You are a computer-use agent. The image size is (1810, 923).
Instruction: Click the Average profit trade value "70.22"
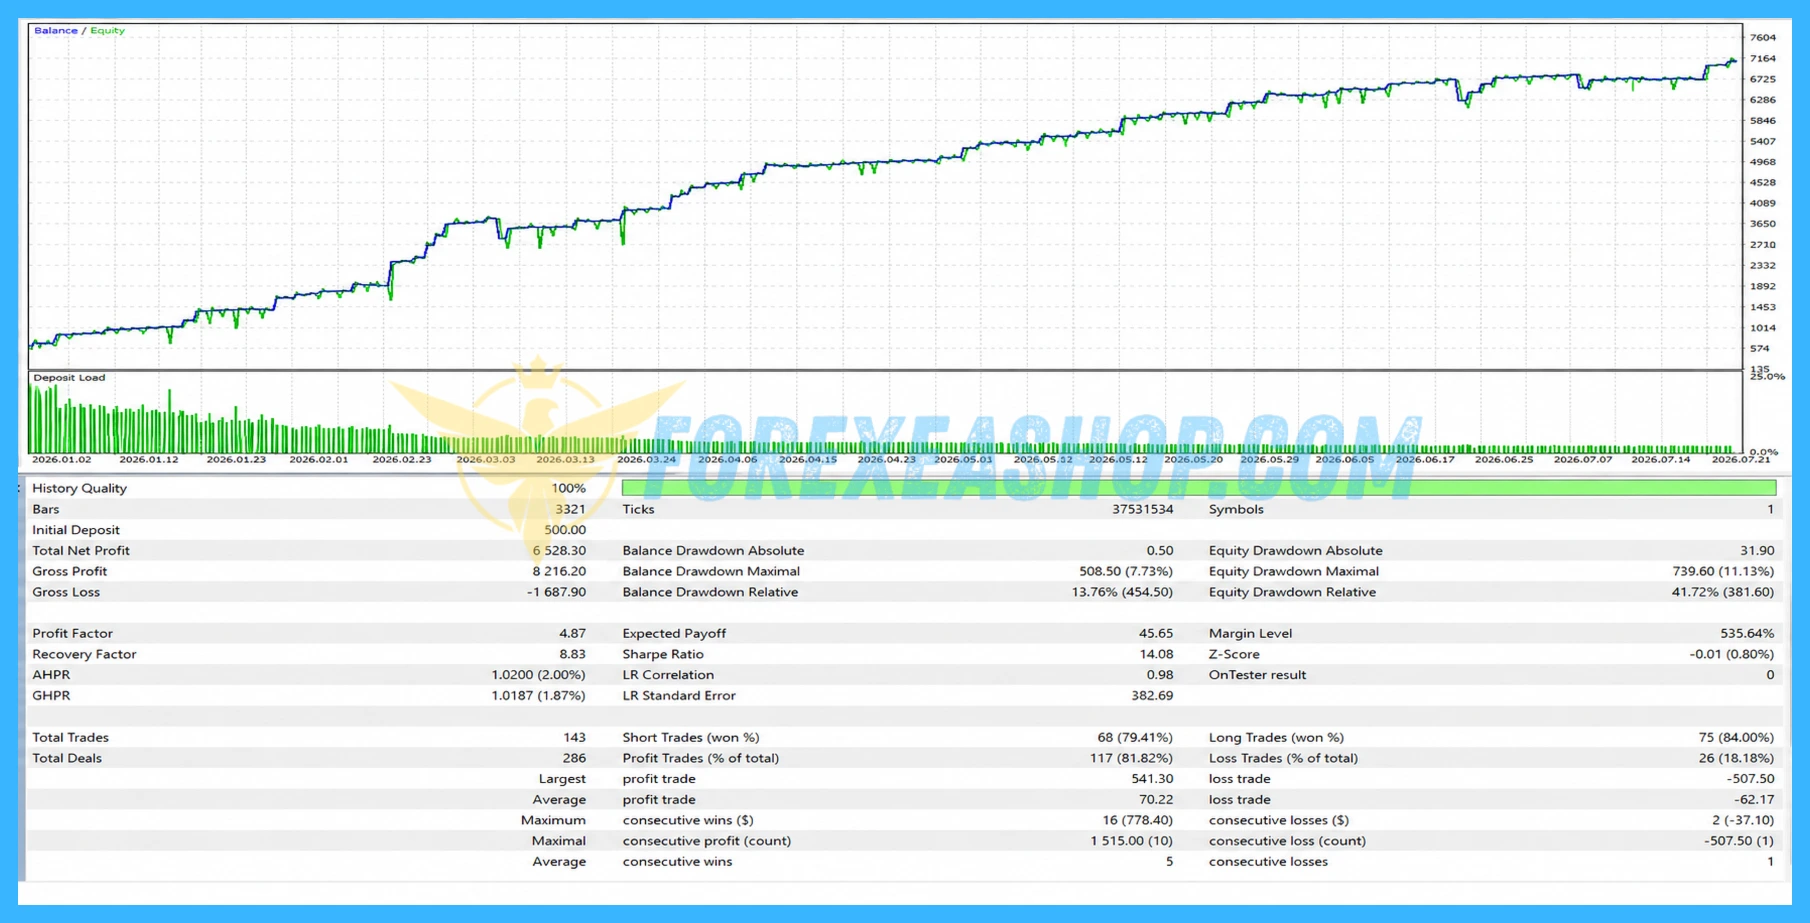tap(1155, 800)
